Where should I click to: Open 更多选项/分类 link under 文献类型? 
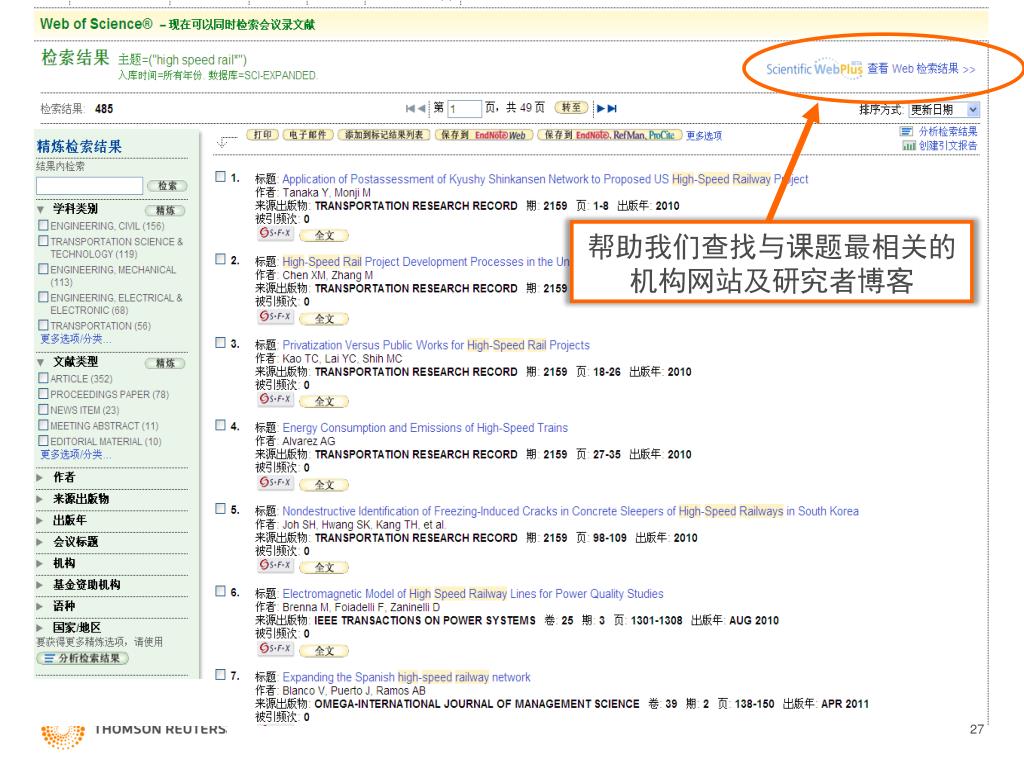[x=76, y=455]
